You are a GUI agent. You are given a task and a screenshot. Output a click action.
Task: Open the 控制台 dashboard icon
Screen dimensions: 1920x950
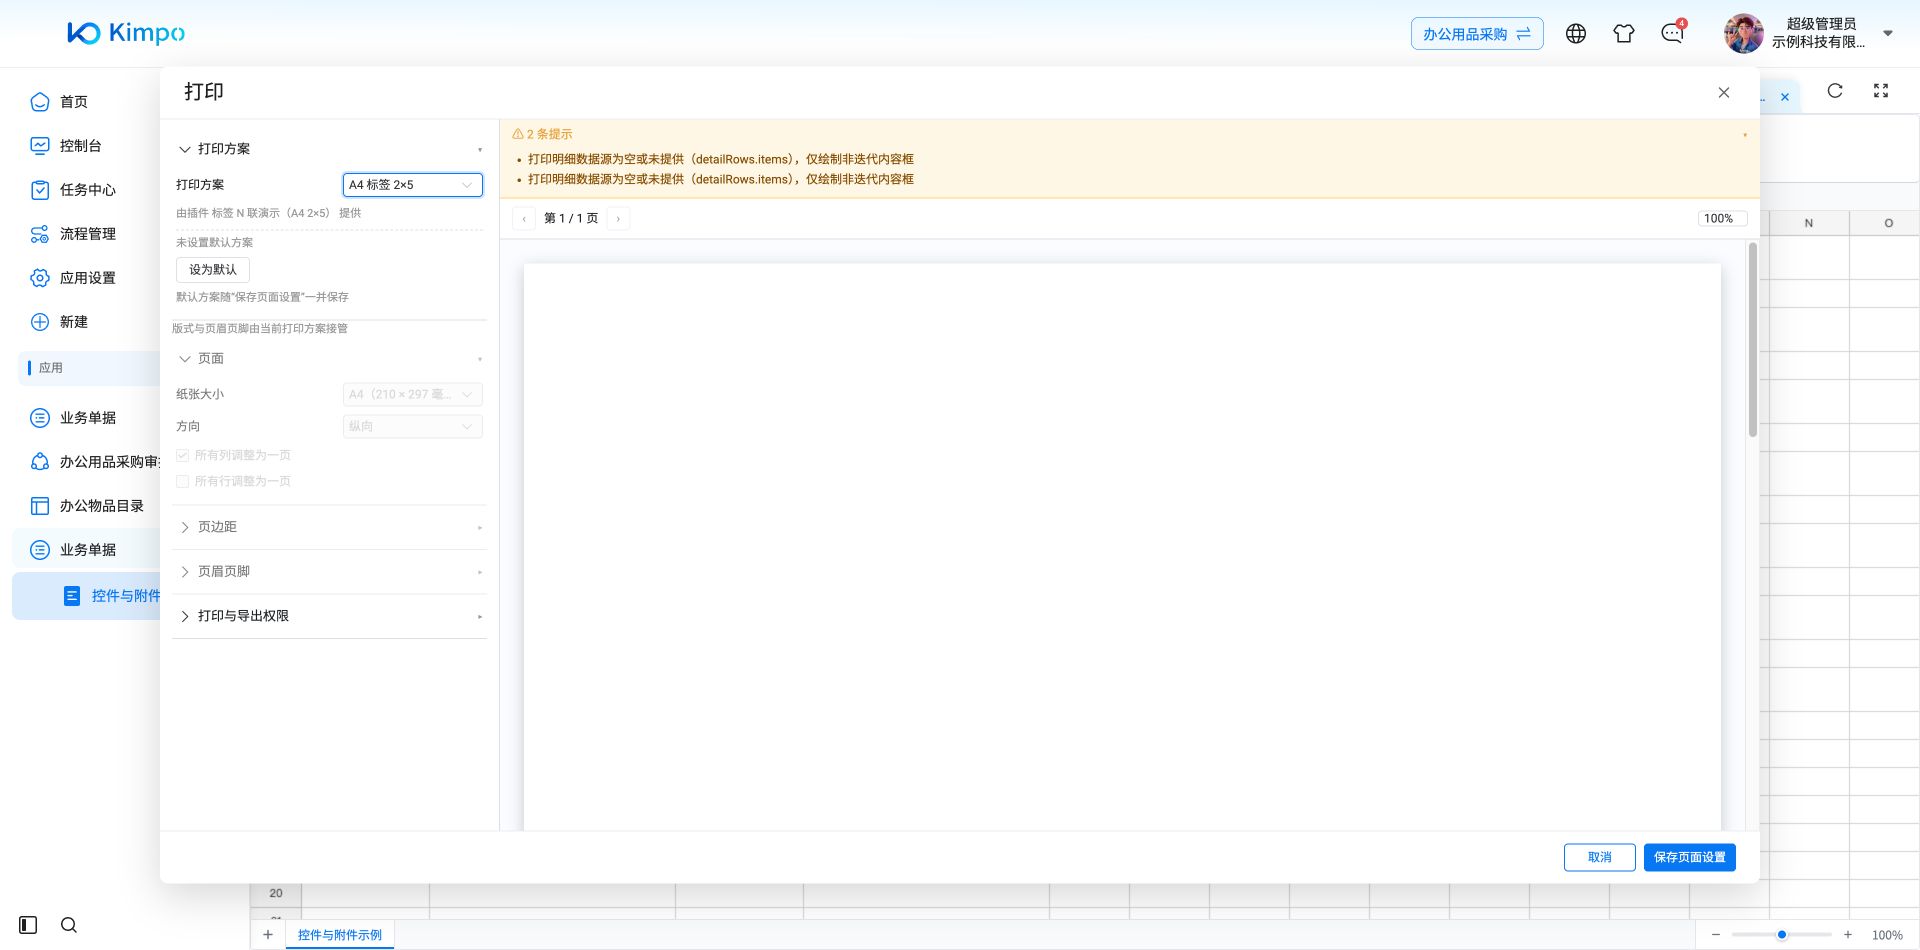40,146
